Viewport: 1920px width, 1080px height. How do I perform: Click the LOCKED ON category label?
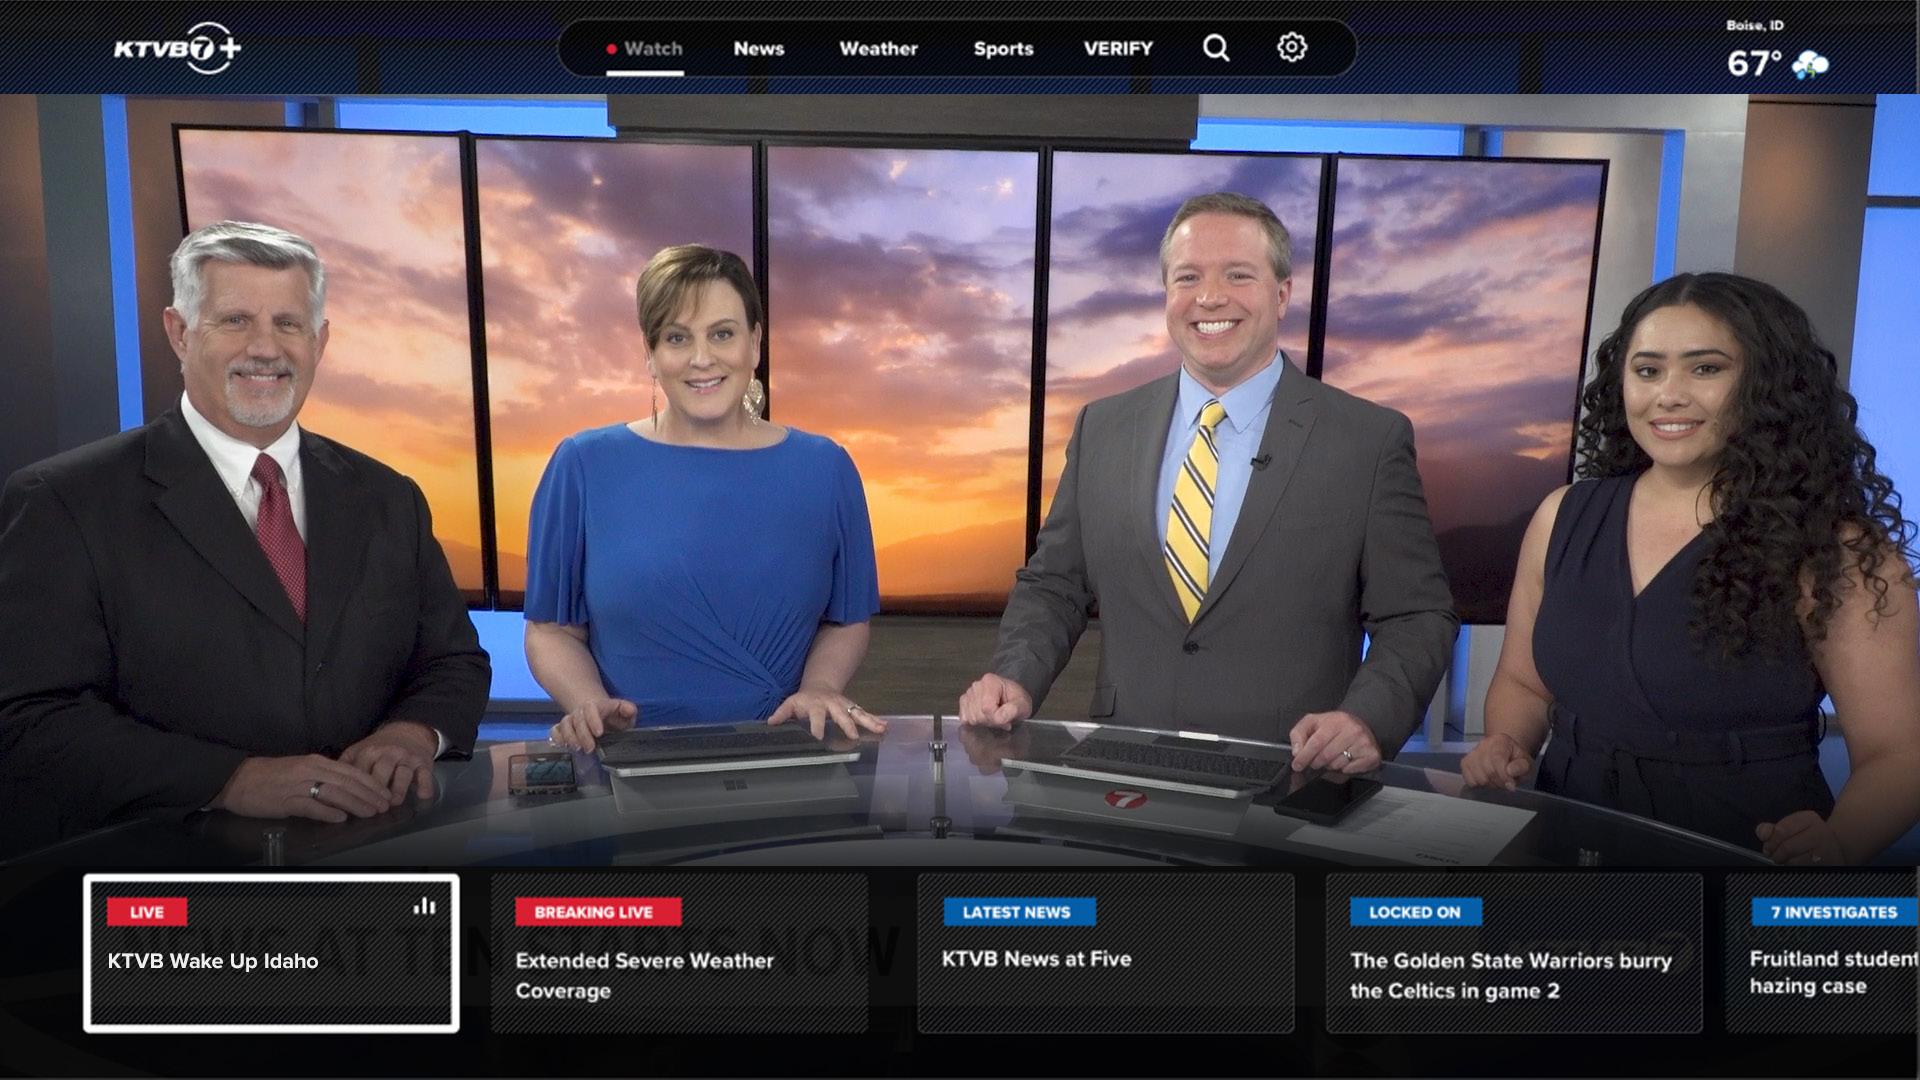(1414, 912)
